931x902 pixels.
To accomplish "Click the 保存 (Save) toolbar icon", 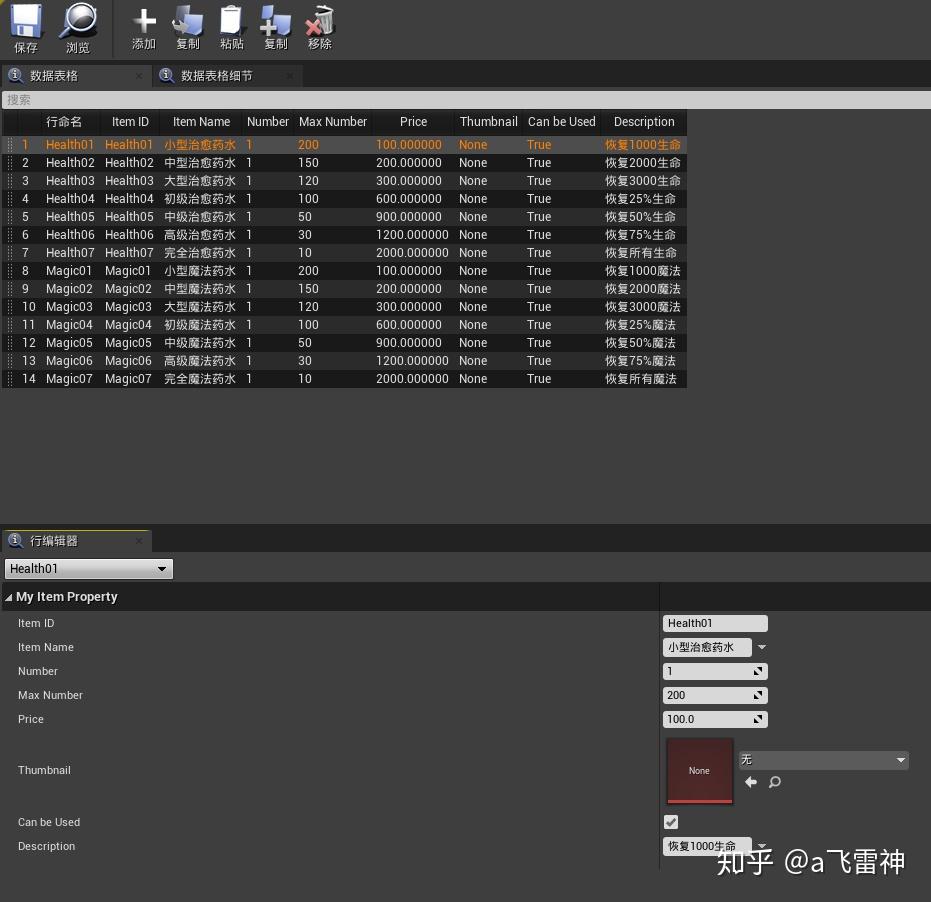I will [25, 27].
